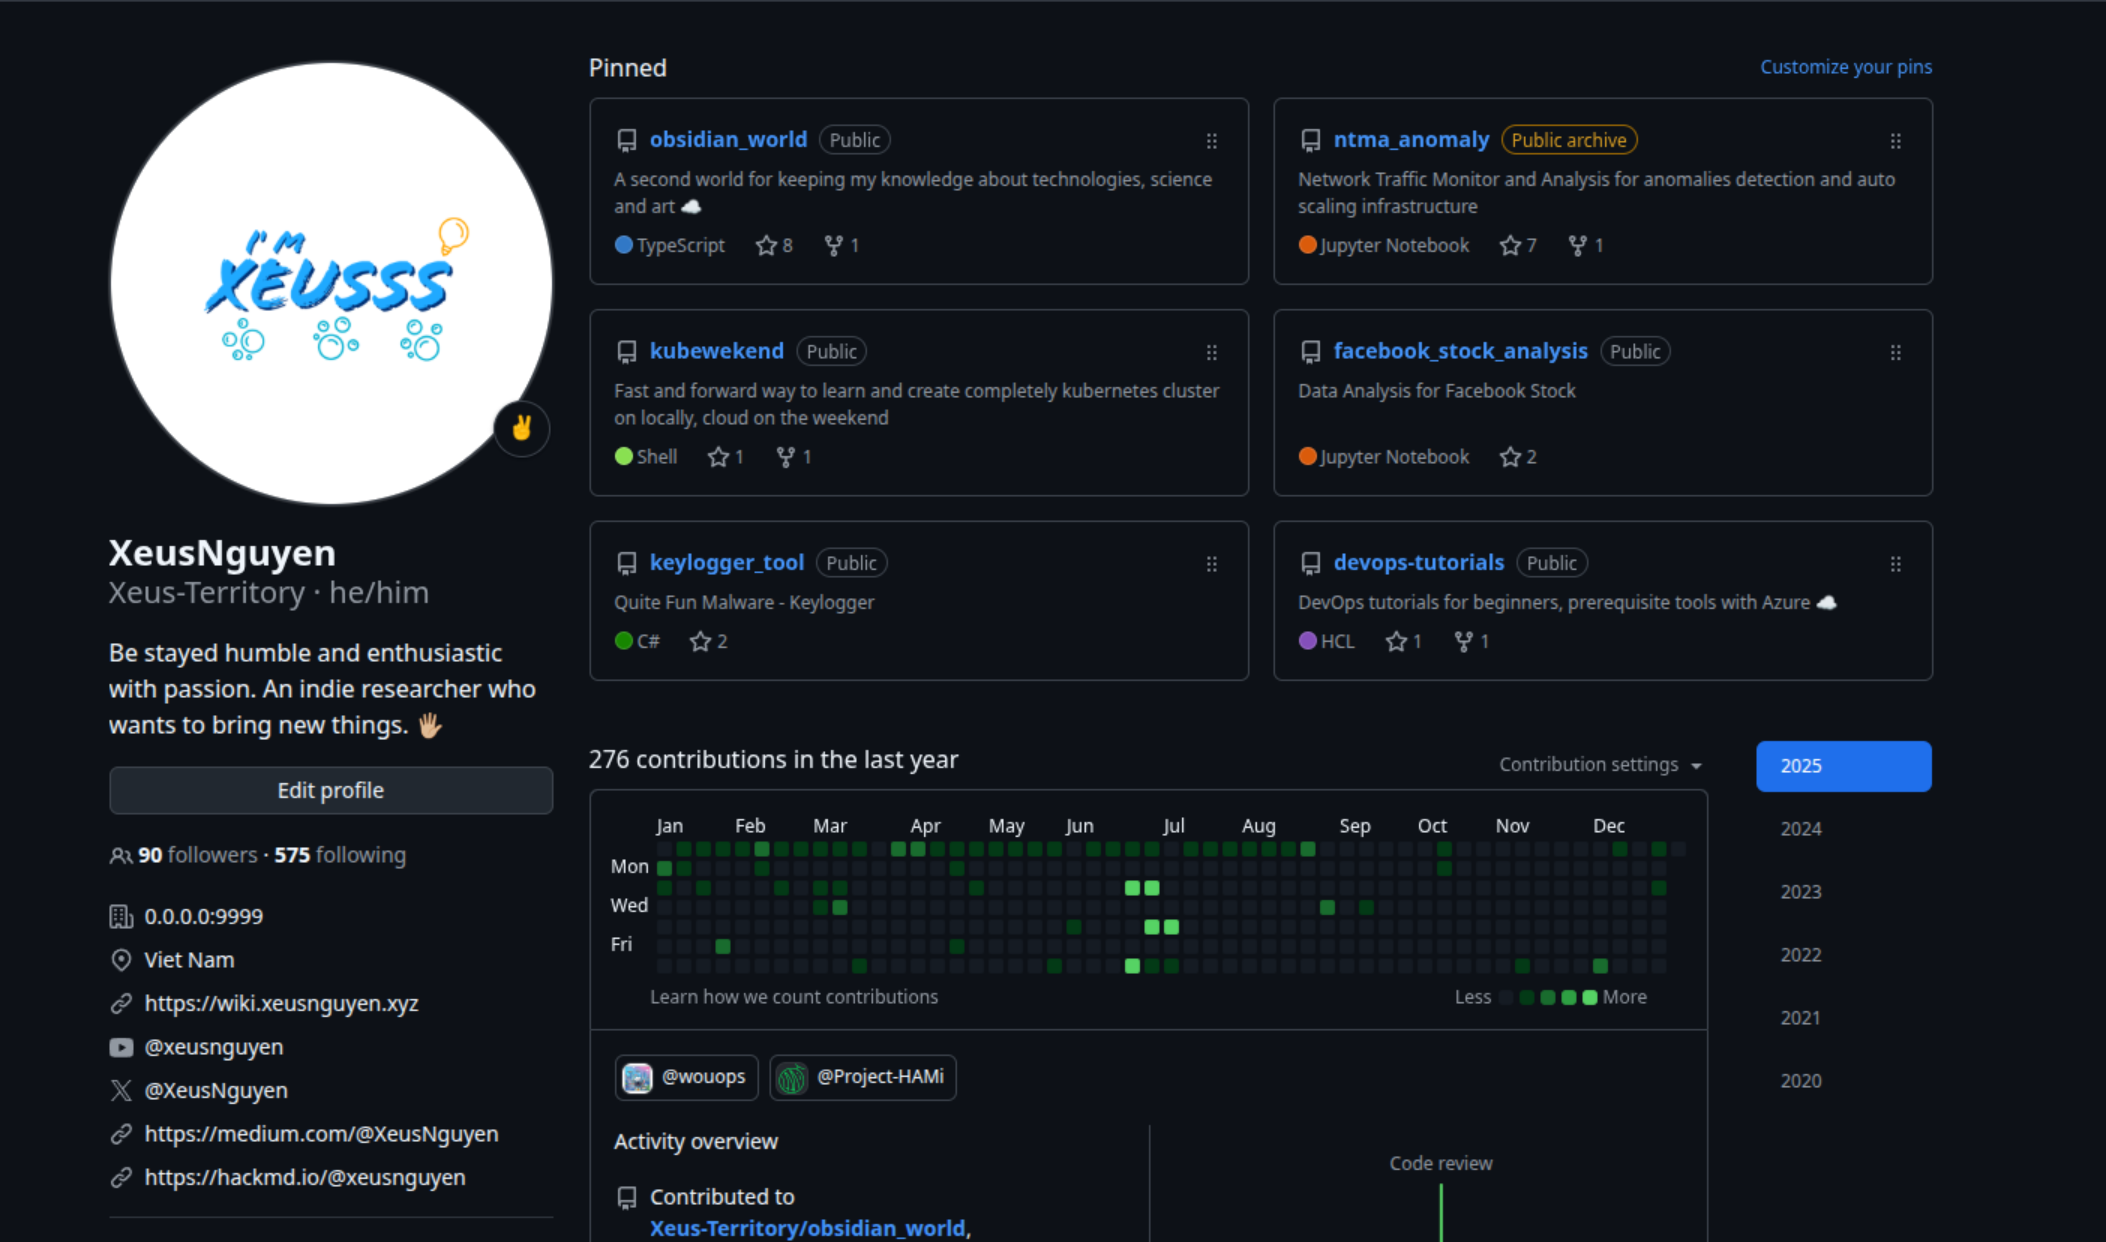Select the 2024 contribution year
Viewport: 2106px width, 1242px height.
coord(1801,829)
